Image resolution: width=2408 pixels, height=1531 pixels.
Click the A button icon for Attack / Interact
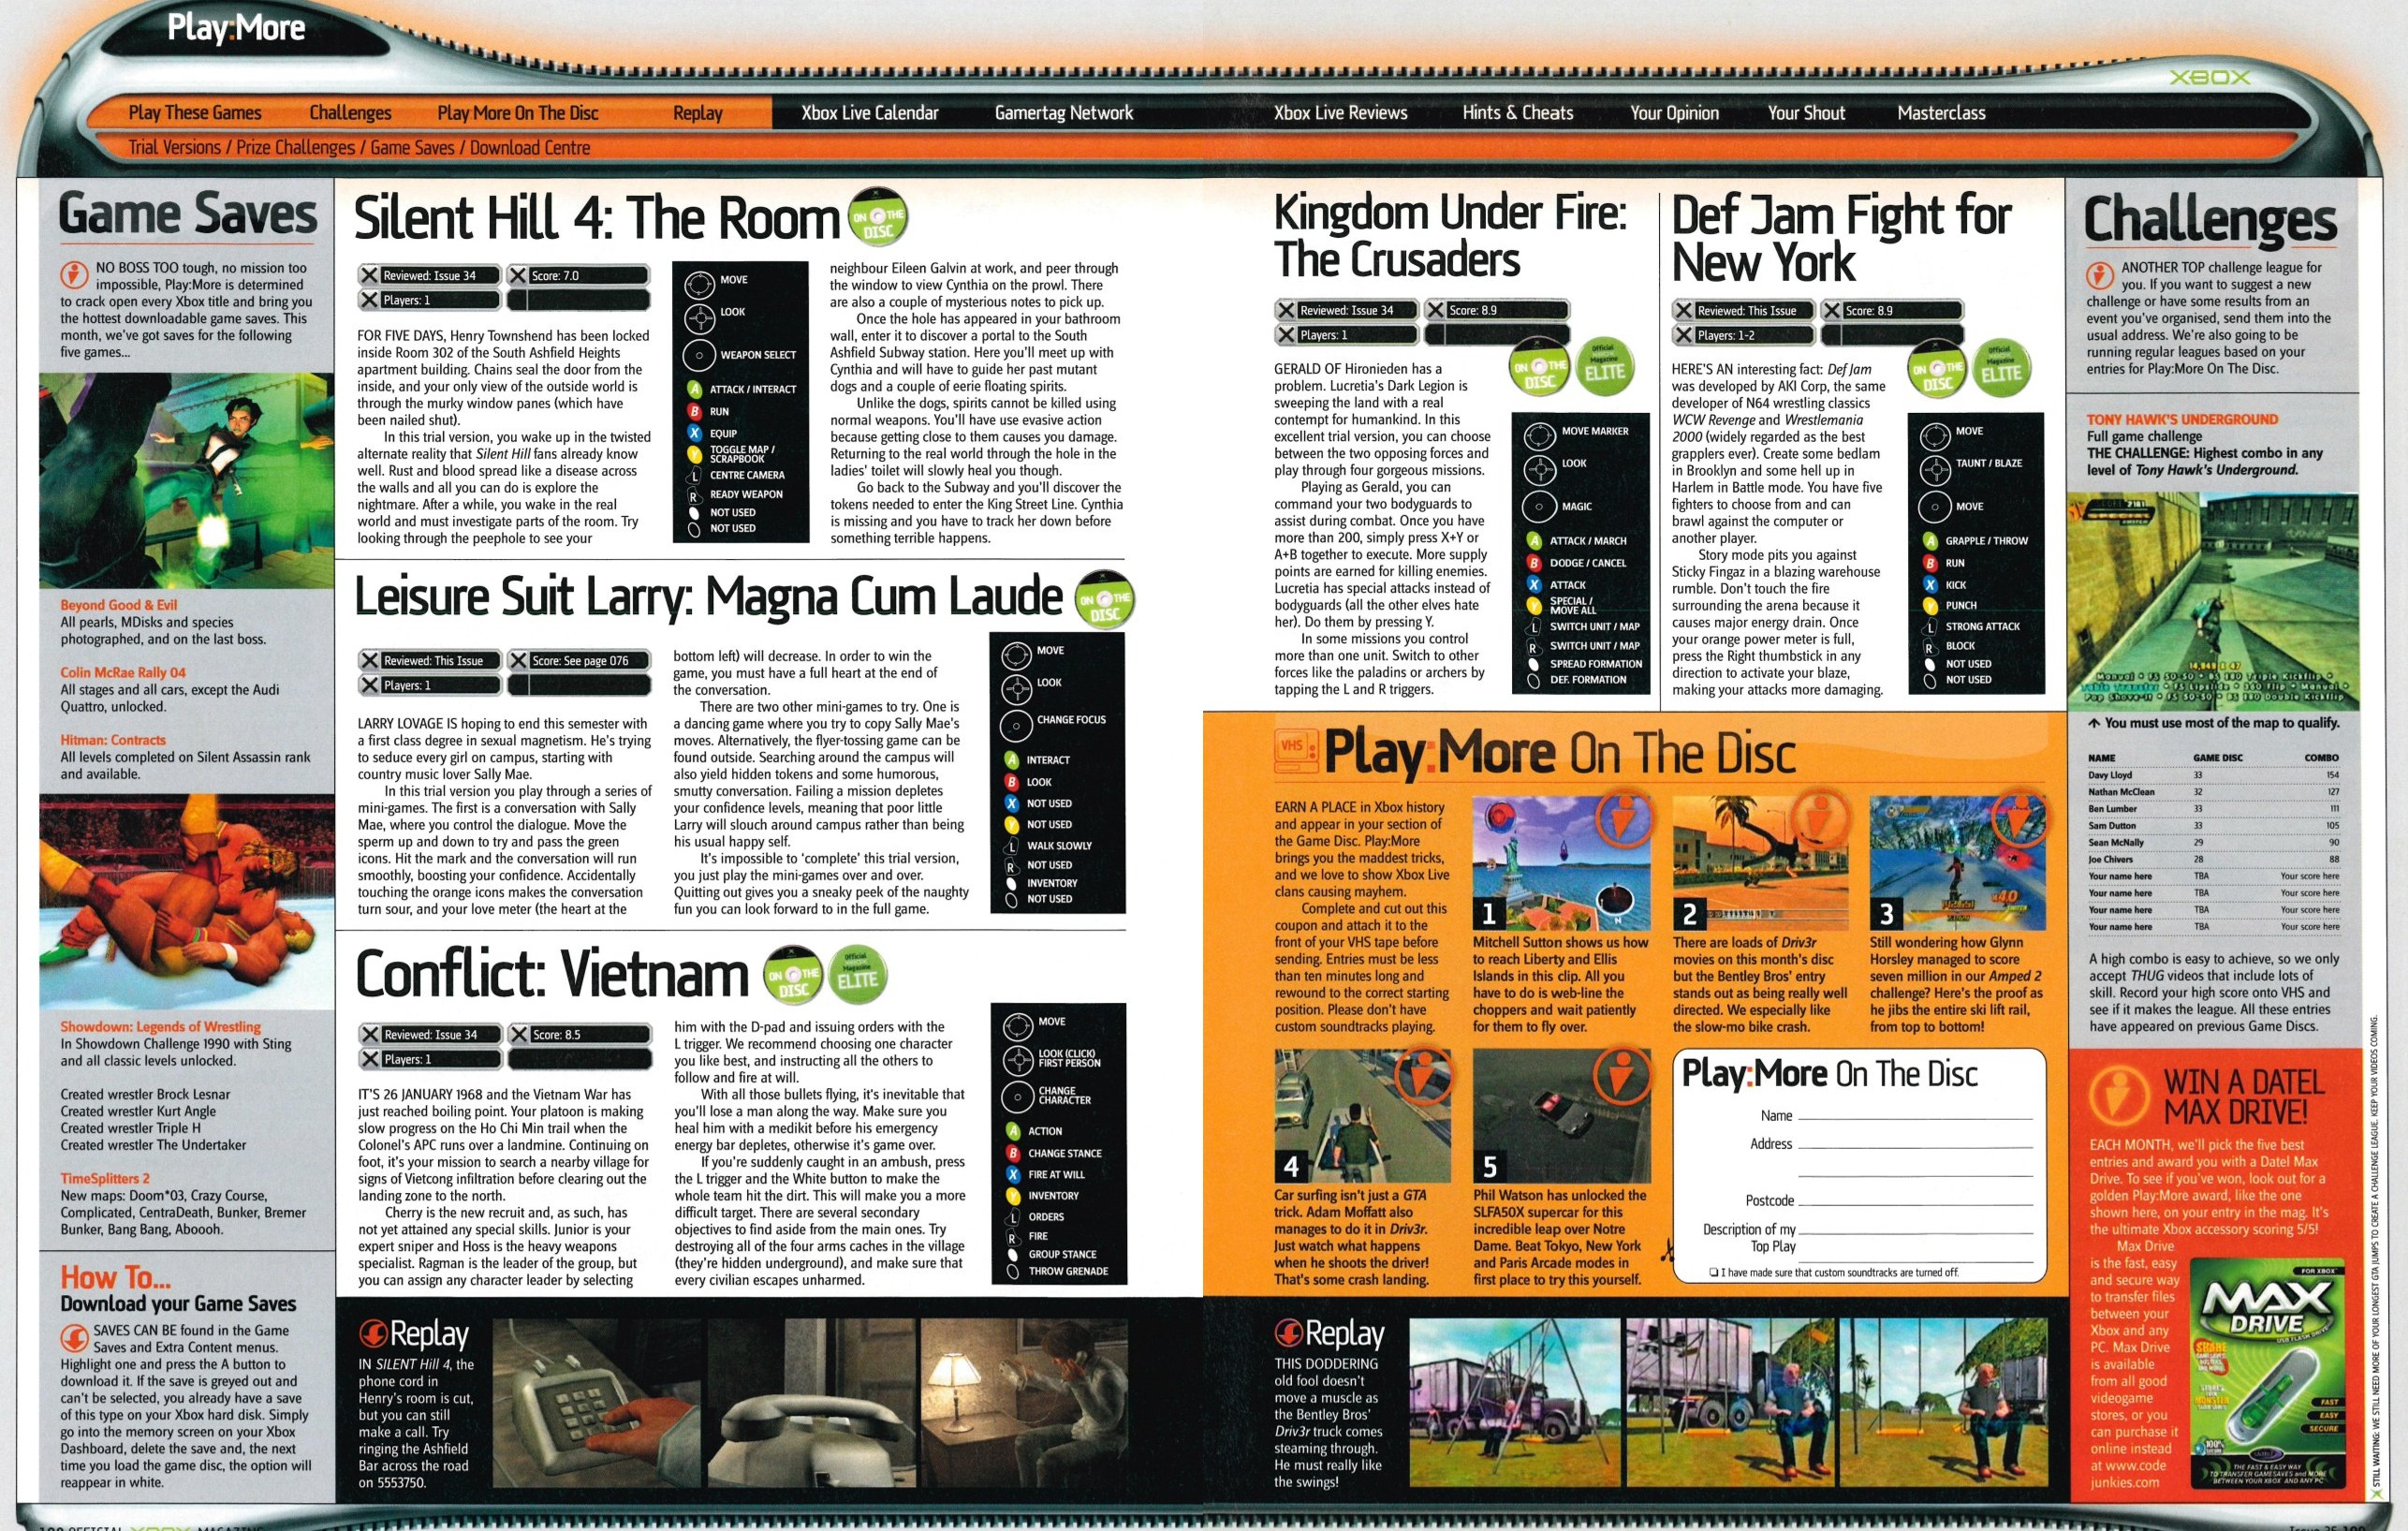pyautogui.click(x=694, y=389)
